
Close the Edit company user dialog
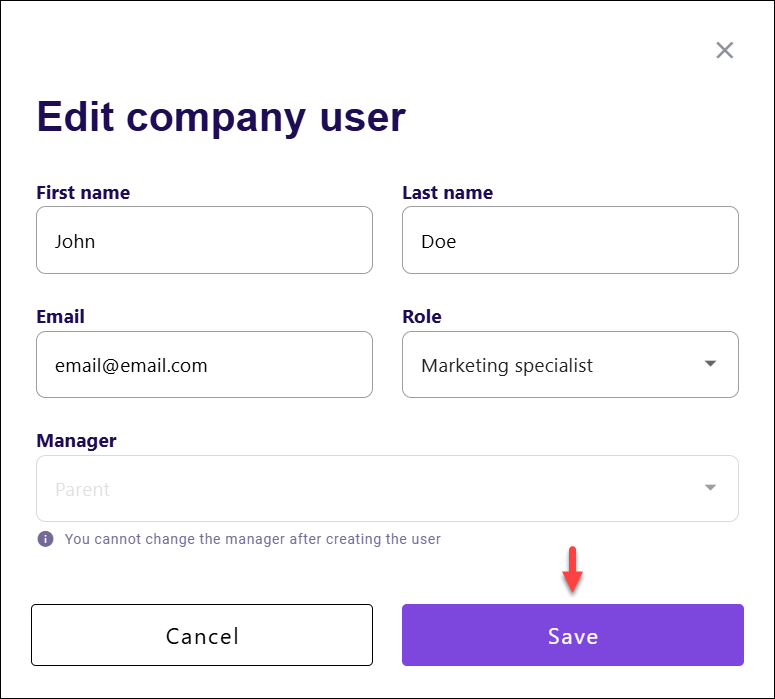[x=725, y=50]
